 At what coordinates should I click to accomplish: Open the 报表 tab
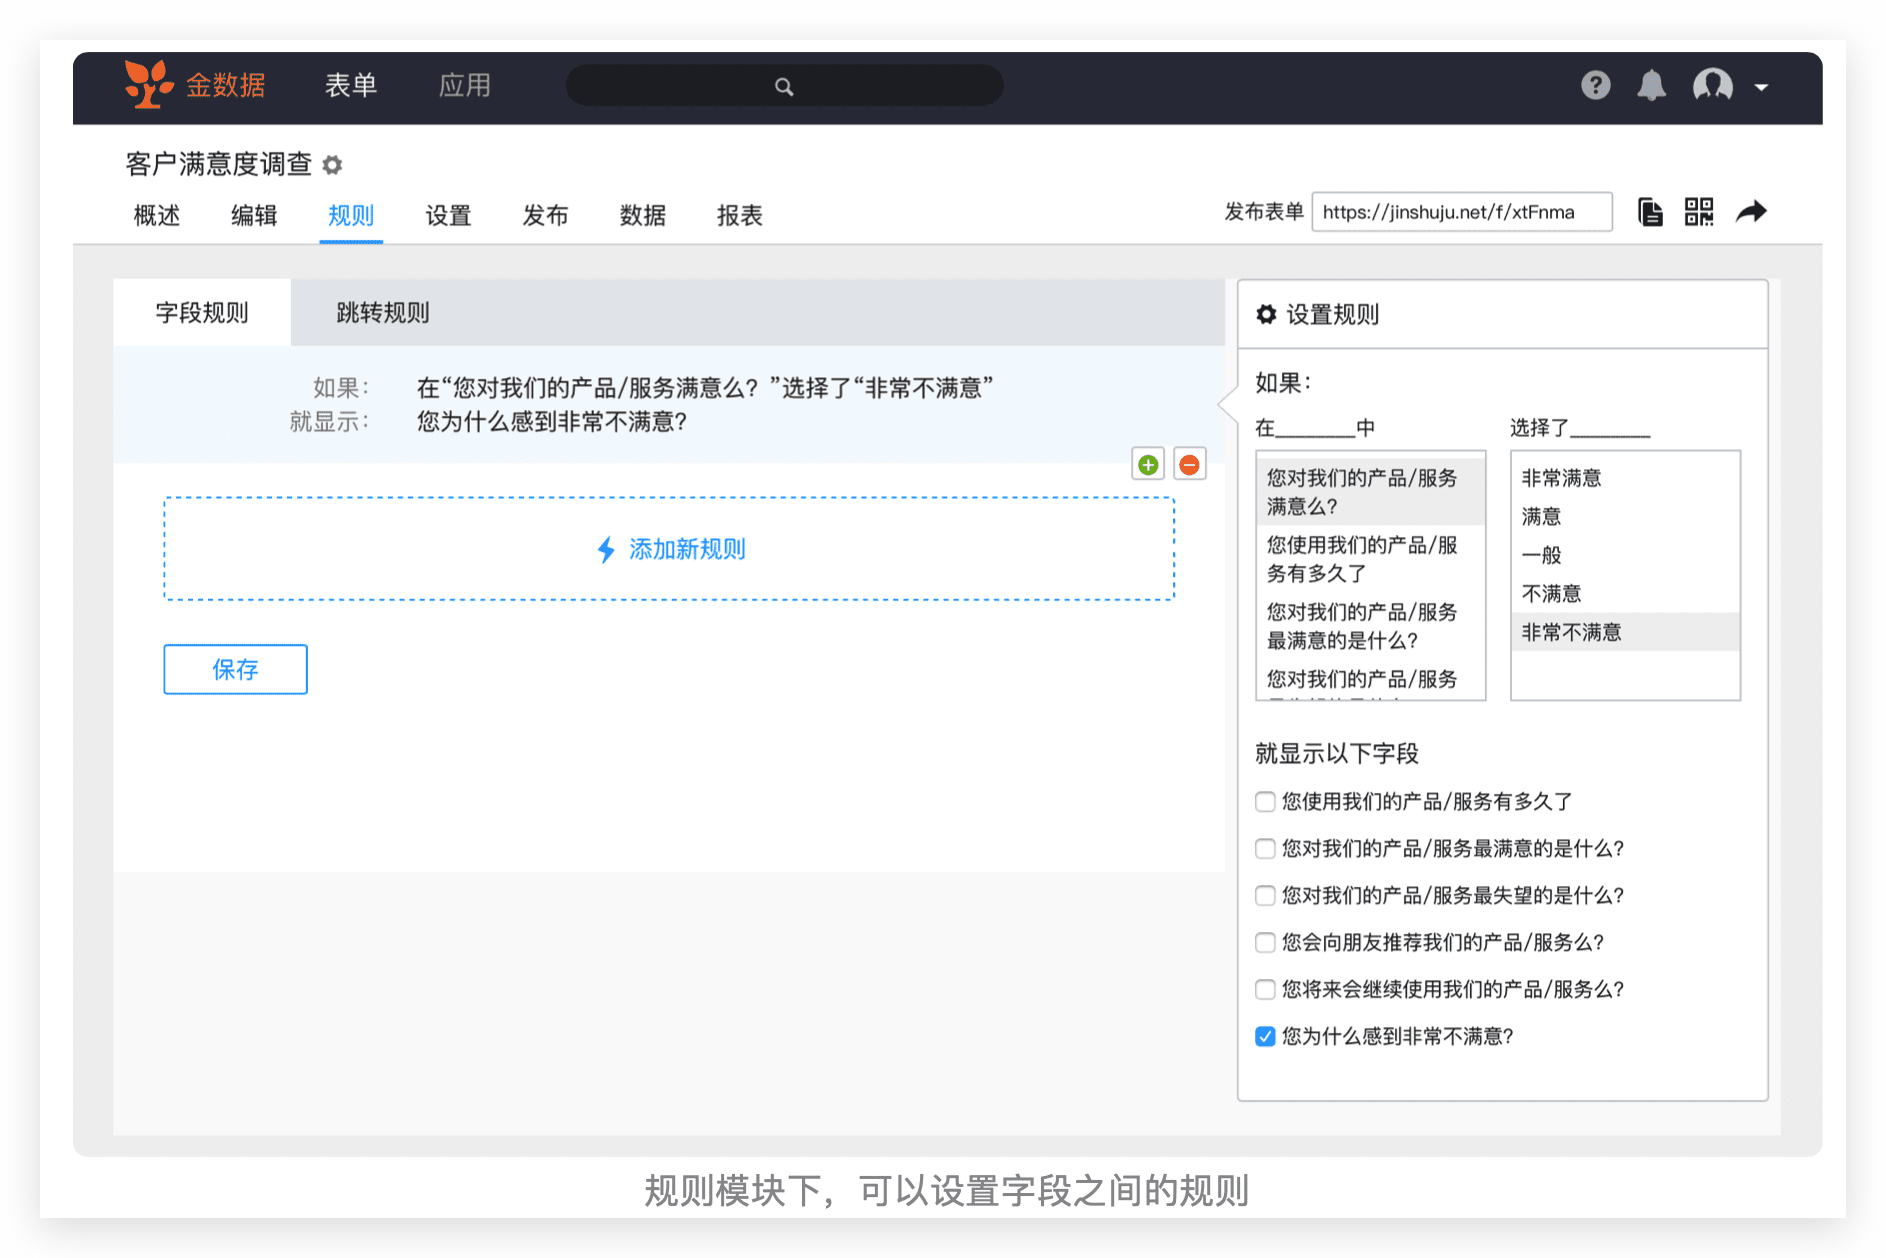[740, 216]
